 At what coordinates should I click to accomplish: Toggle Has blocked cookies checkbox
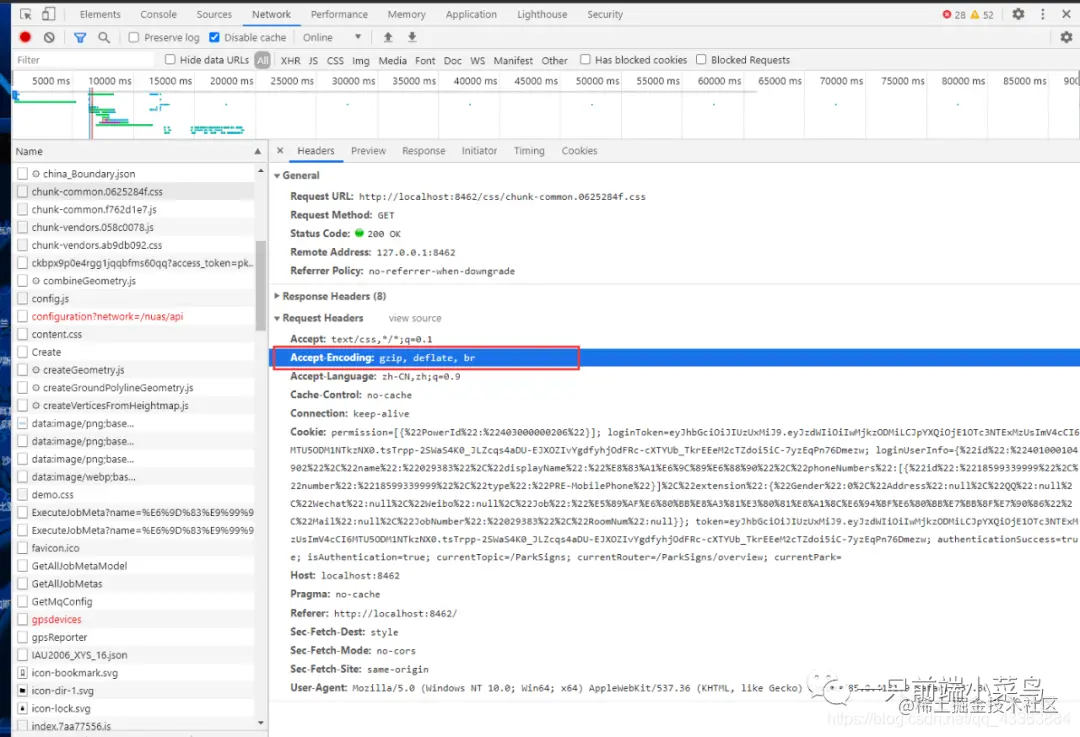tap(585, 59)
